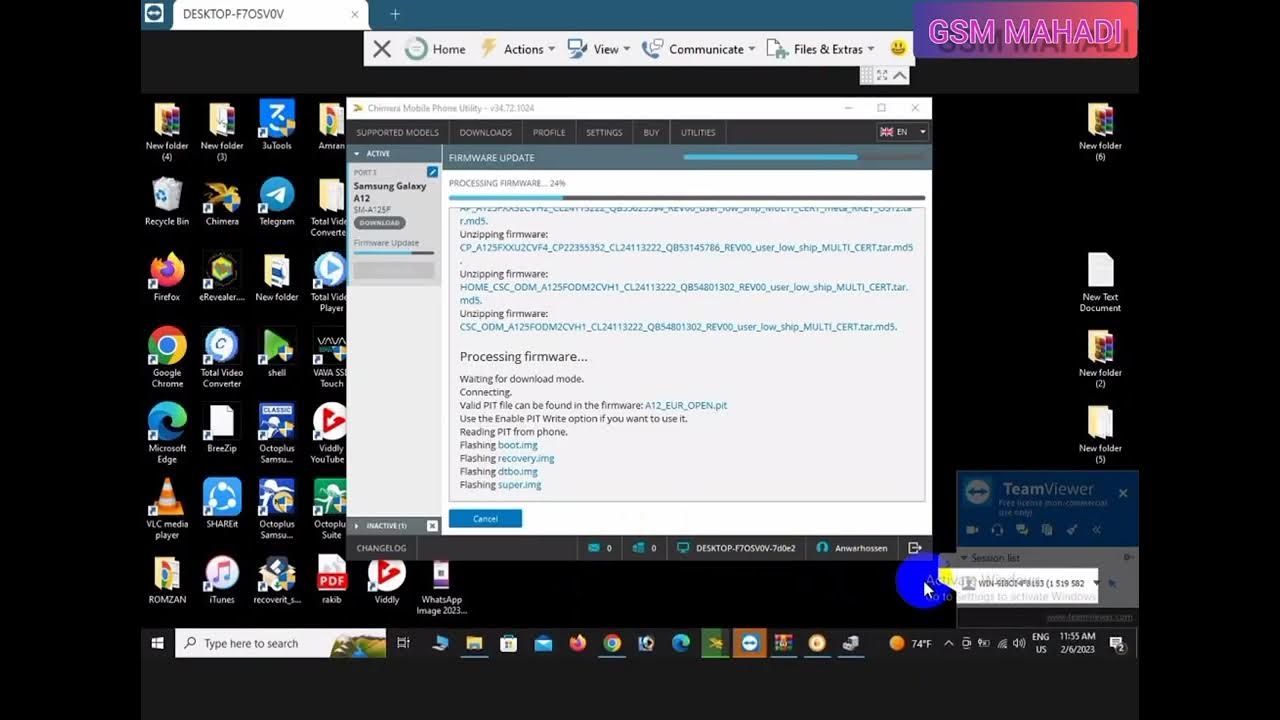Image resolution: width=1280 pixels, height=720 pixels.
Task: Click the edit pencil icon on Port 1
Action: [x=432, y=172]
